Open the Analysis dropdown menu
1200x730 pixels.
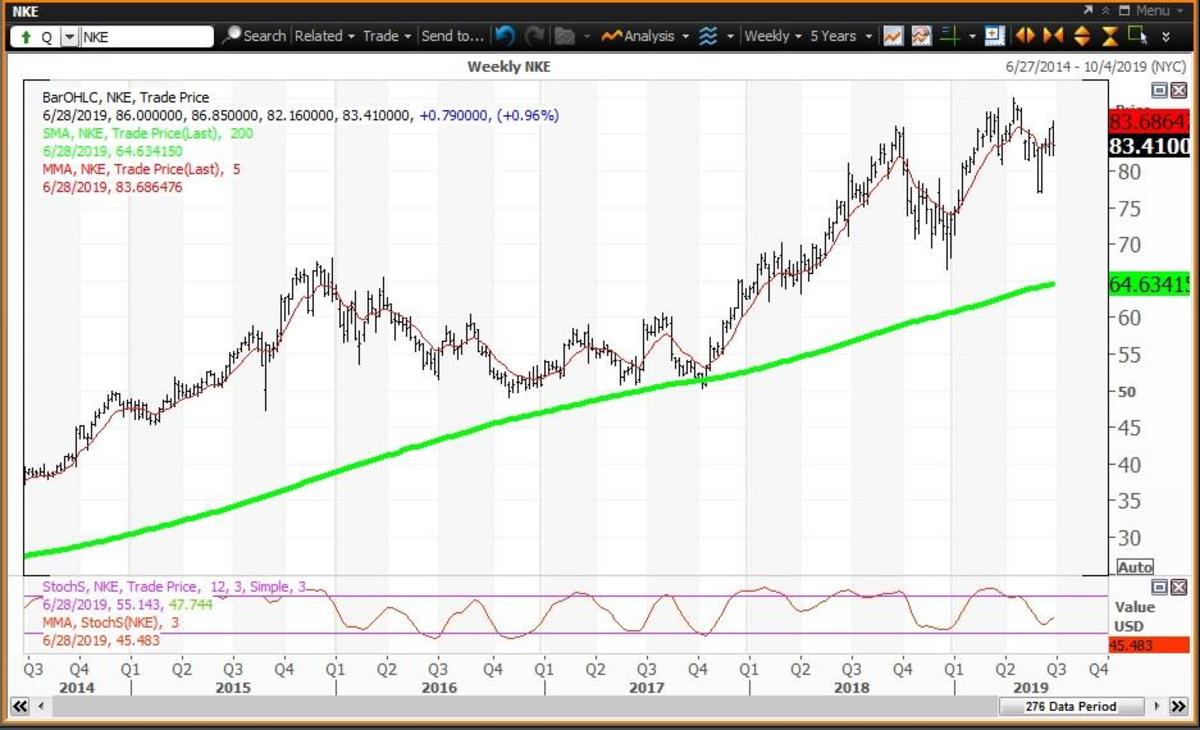click(x=648, y=36)
